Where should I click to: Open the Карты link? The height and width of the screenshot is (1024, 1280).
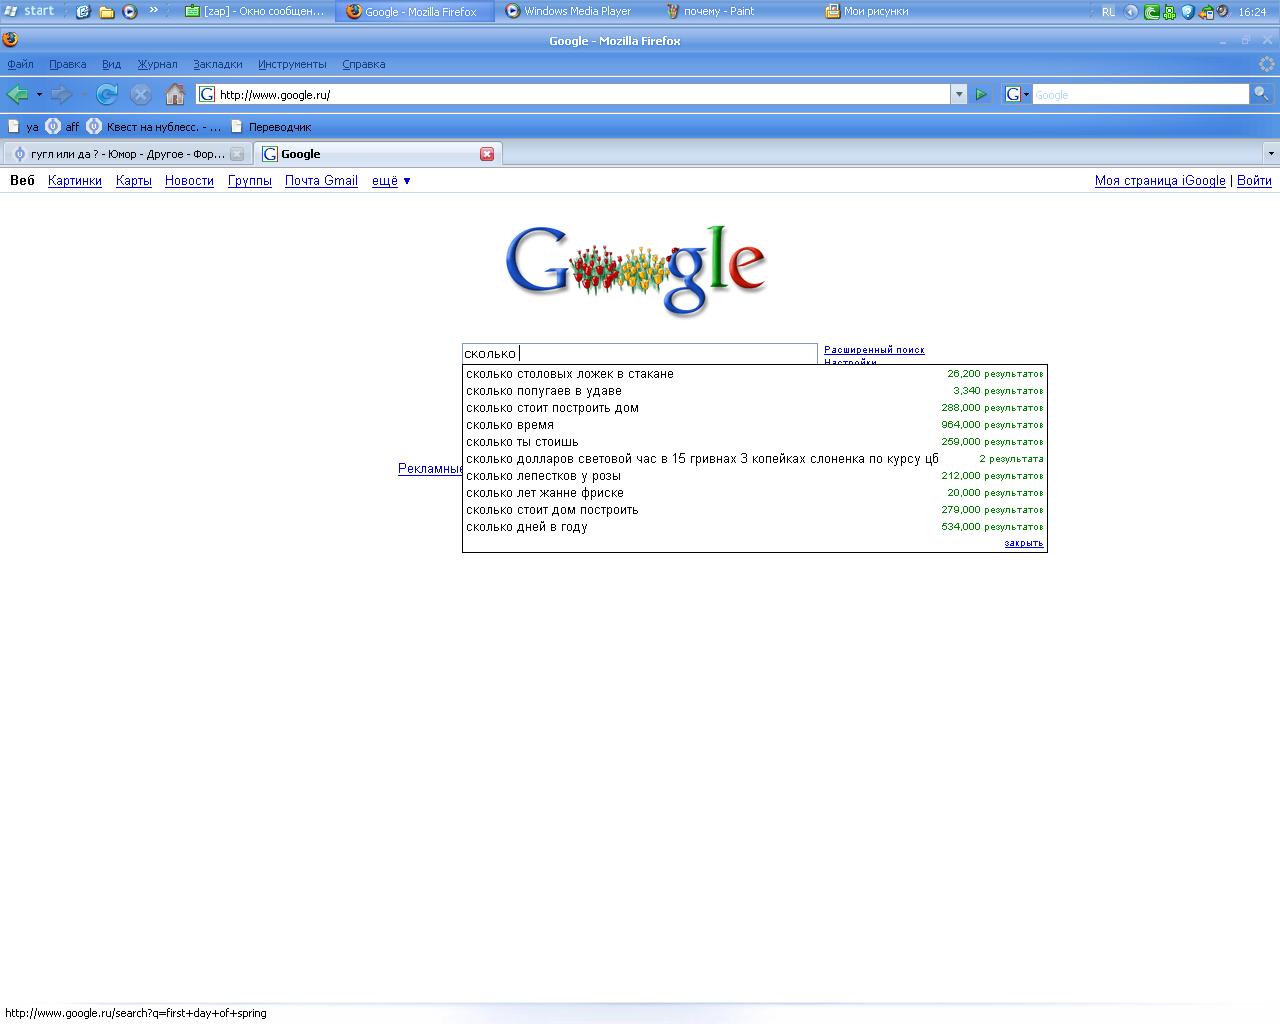click(134, 181)
